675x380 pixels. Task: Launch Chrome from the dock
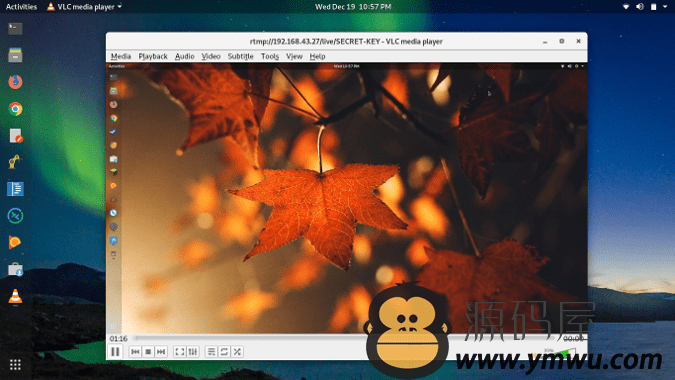[x=15, y=109]
